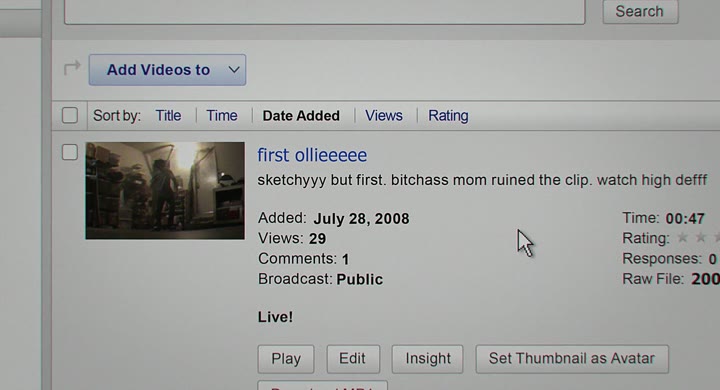Open the first ollieeeee title link
This screenshot has height=390, width=720.
click(x=312, y=155)
